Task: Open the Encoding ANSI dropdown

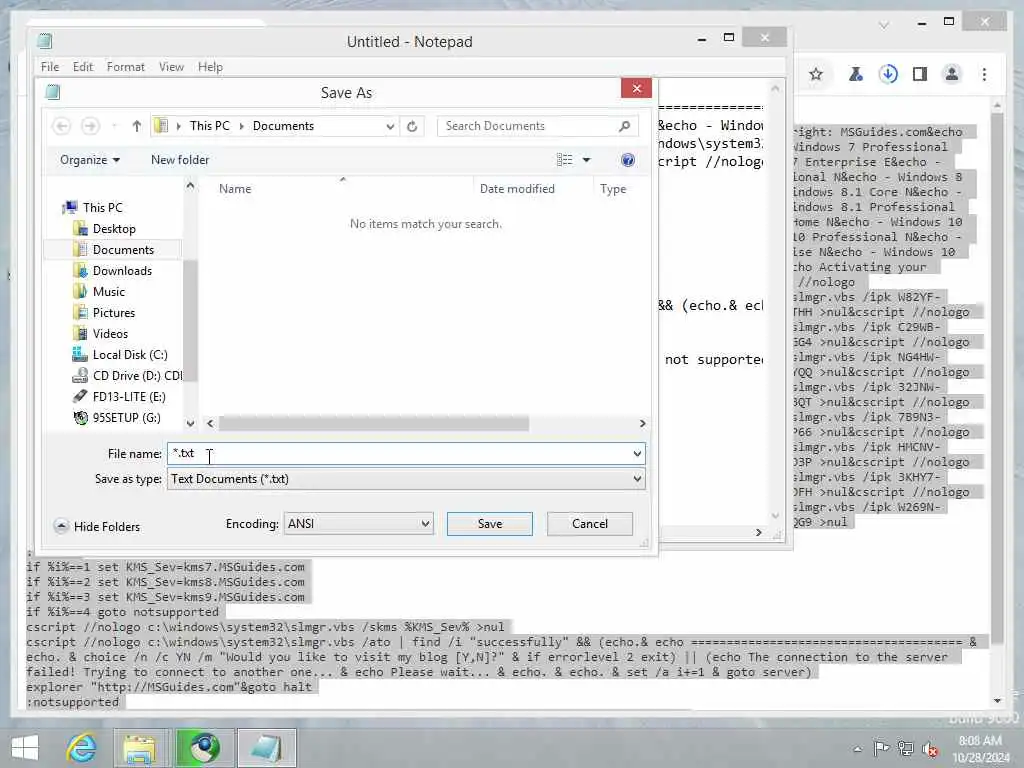Action: pyautogui.click(x=359, y=524)
